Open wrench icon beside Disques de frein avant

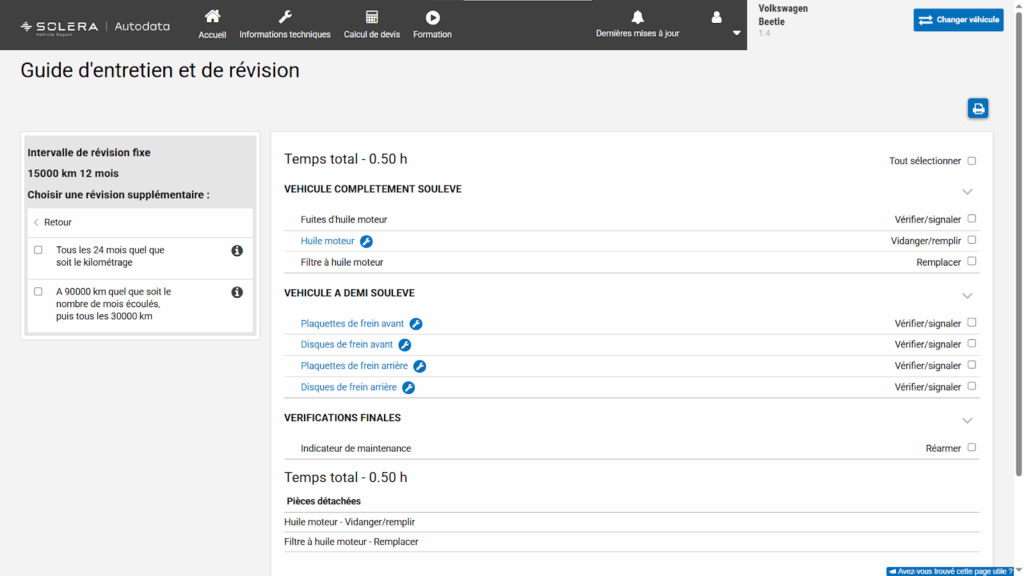click(x=405, y=345)
